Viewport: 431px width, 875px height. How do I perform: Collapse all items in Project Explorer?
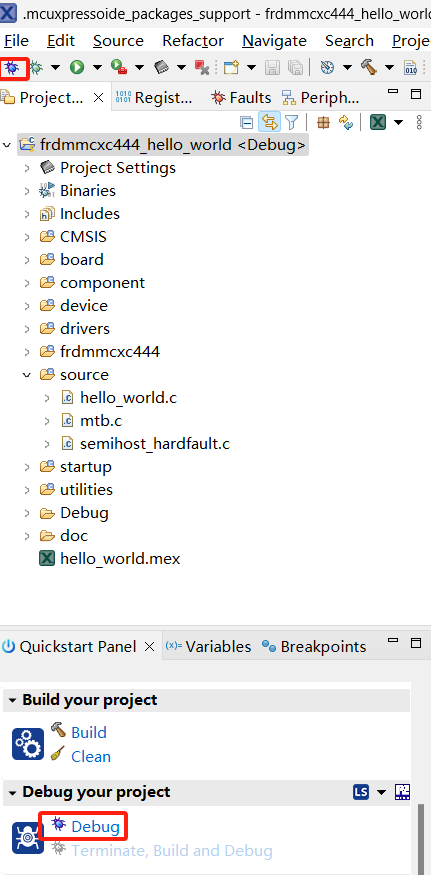(246, 122)
